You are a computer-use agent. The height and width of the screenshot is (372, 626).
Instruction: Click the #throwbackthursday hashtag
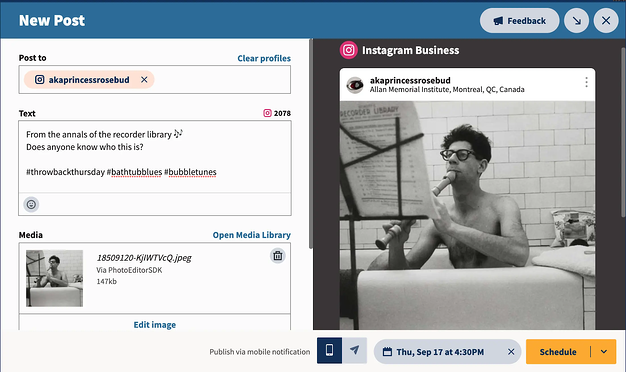(65, 172)
